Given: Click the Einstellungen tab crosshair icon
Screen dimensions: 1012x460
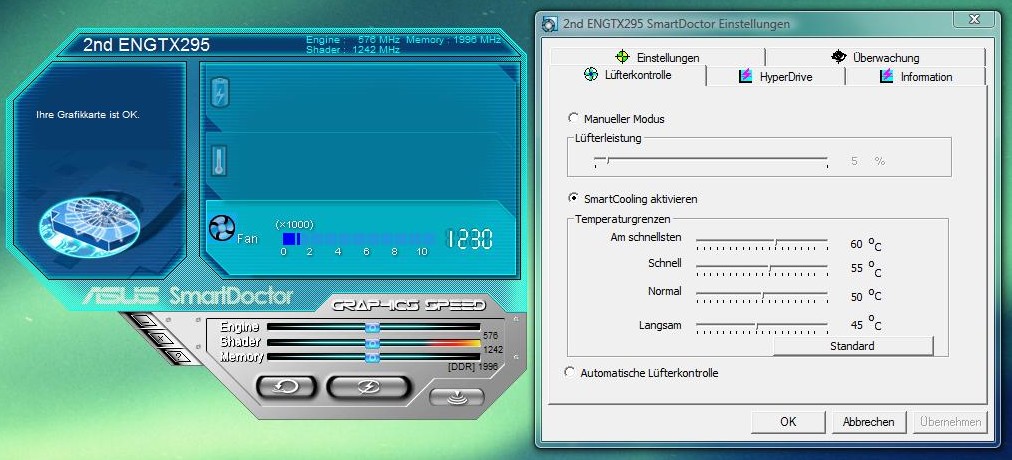Looking at the screenshot, I should pos(622,57).
